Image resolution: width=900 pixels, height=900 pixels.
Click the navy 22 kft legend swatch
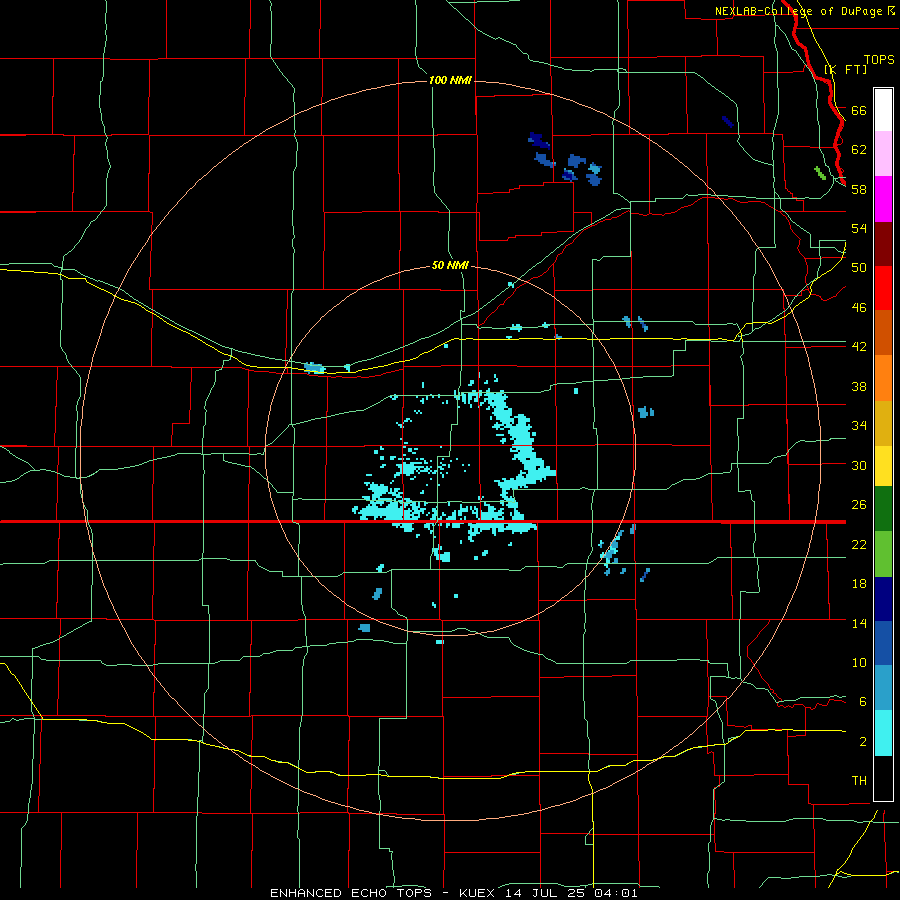pyautogui.click(x=883, y=599)
